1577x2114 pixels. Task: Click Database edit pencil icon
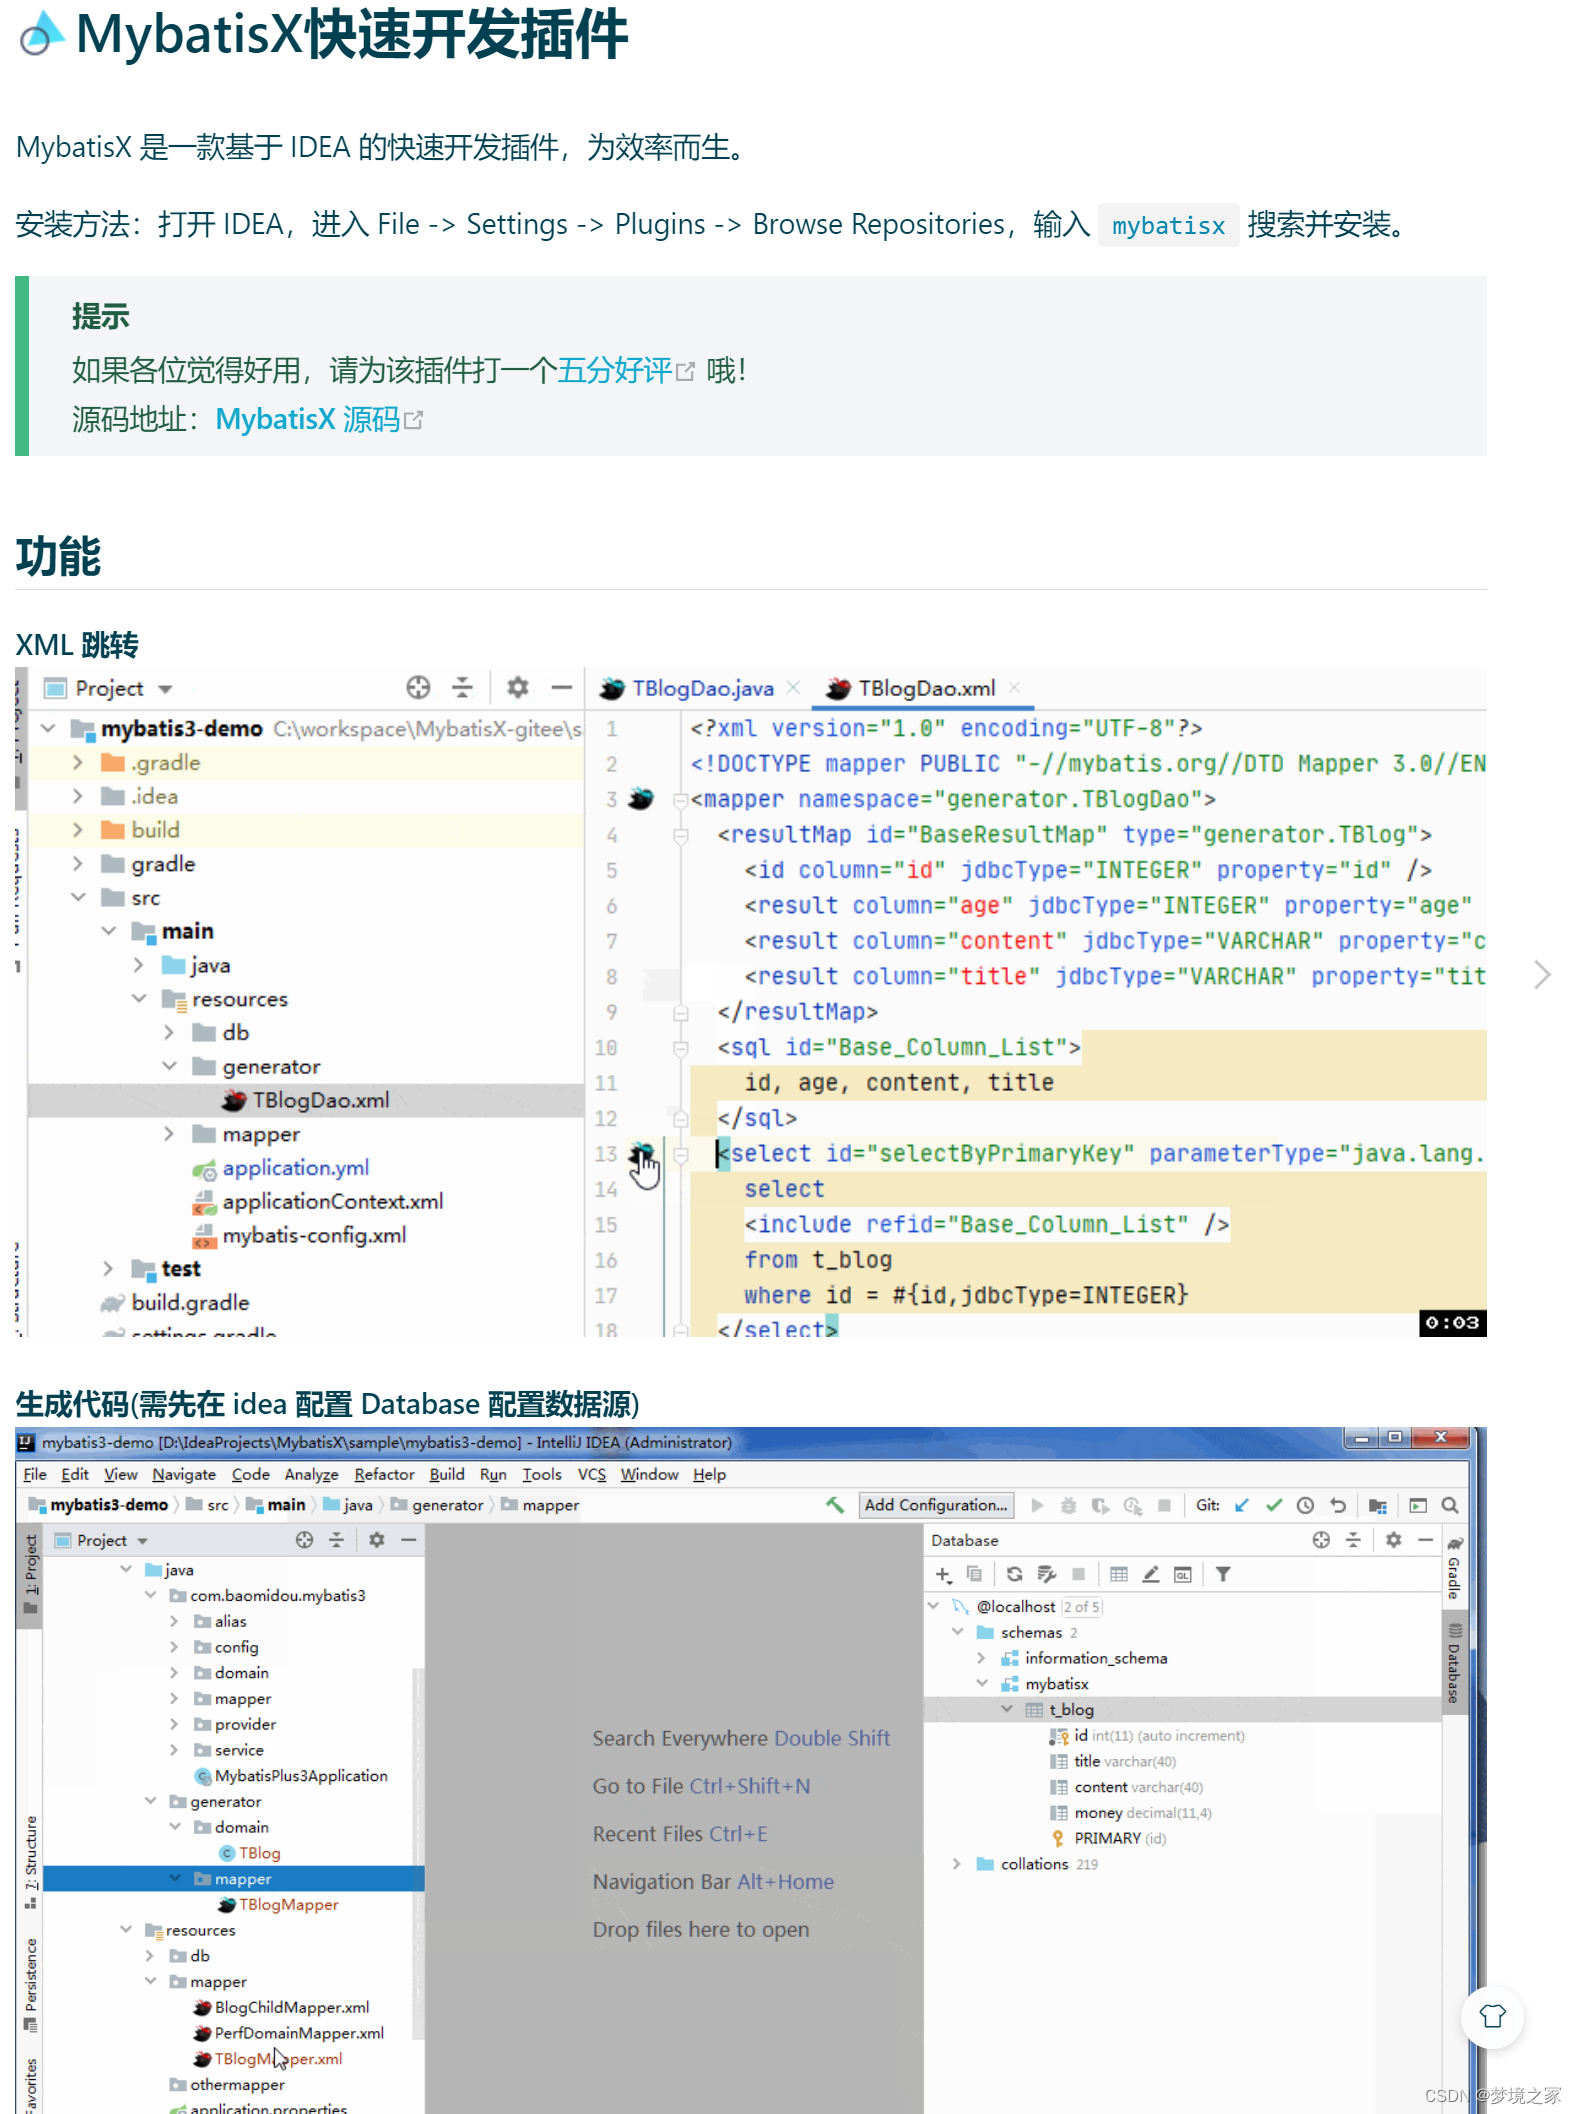(1151, 1575)
